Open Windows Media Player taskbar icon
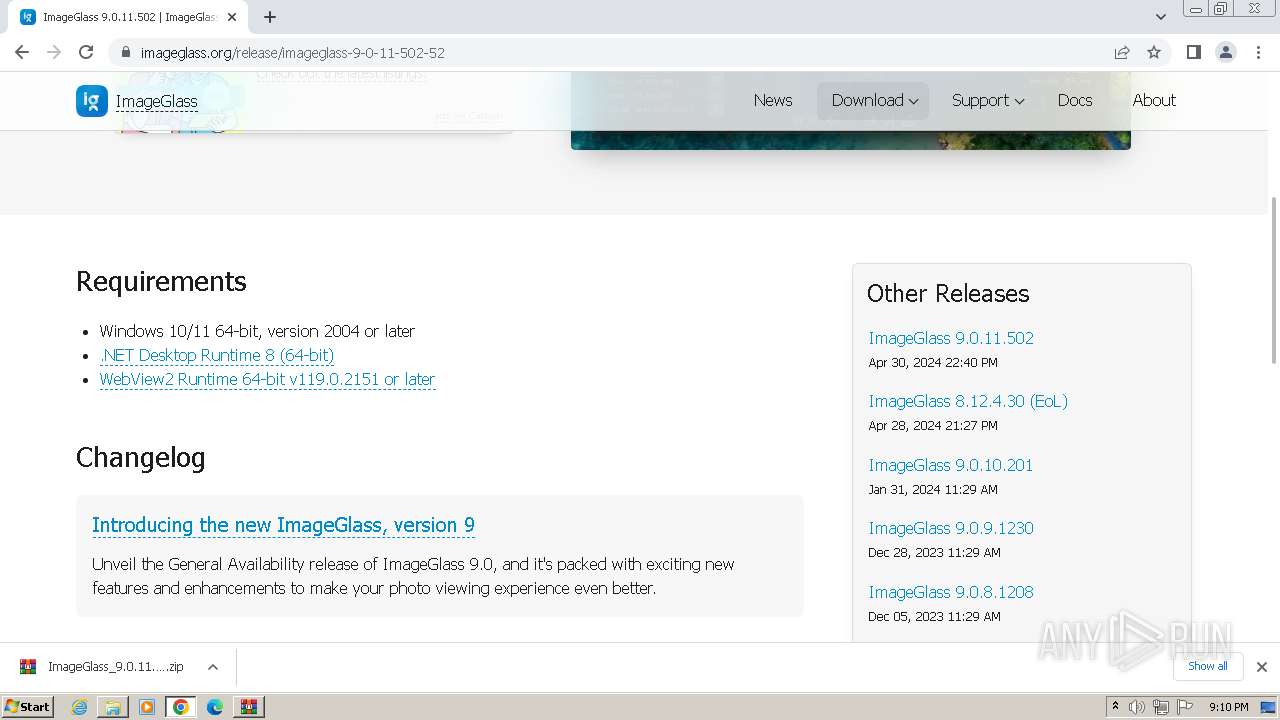Image resolution: width=1280 pixels, height=720 pixels. (x=147, y=707)
